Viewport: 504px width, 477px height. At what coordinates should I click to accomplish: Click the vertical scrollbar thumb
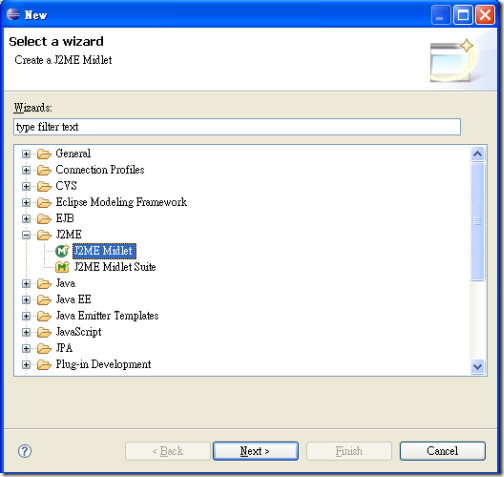[478, 221]
